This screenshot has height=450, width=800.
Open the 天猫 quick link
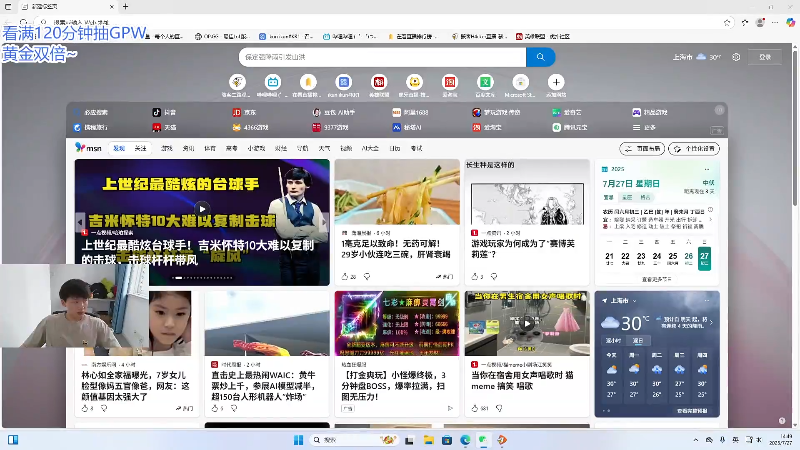(x=164, y=128)
